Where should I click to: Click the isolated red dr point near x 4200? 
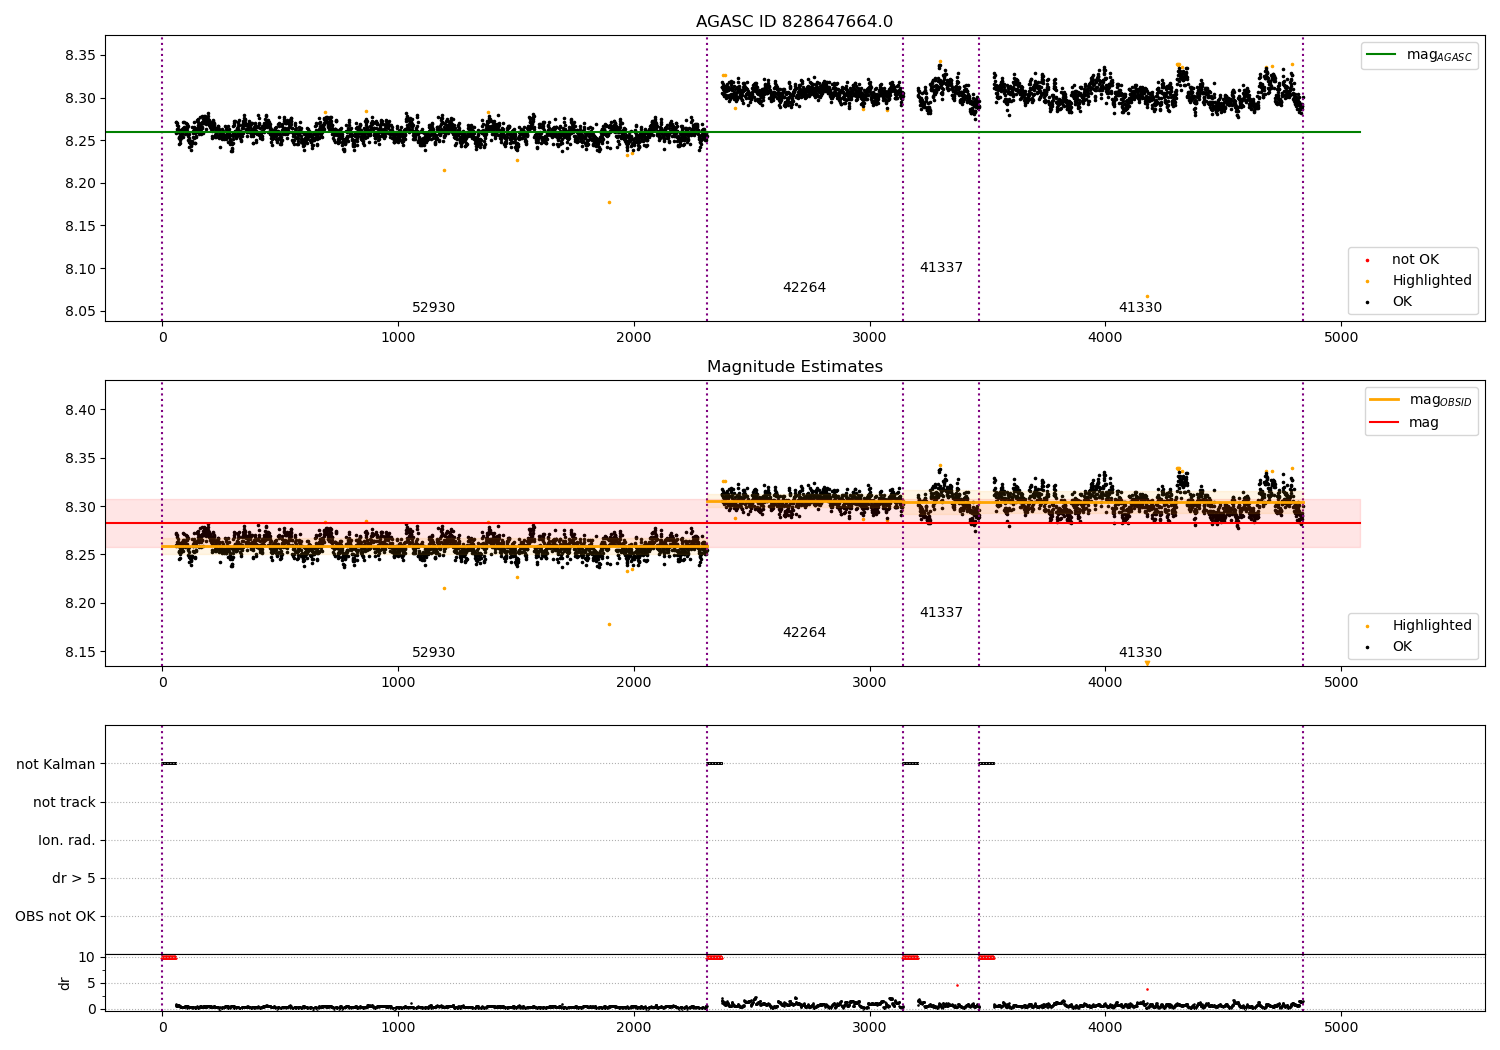pos(1147,990)
